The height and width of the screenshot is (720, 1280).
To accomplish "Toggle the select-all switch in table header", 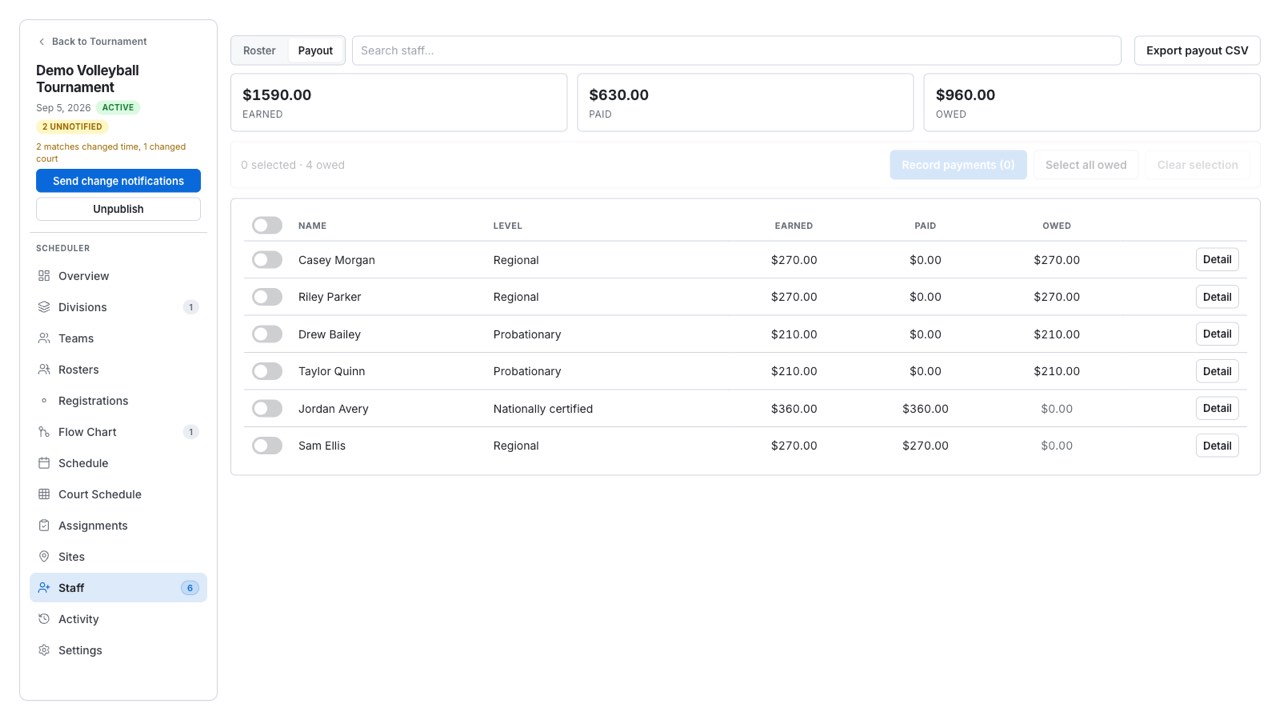I will 267,225.
